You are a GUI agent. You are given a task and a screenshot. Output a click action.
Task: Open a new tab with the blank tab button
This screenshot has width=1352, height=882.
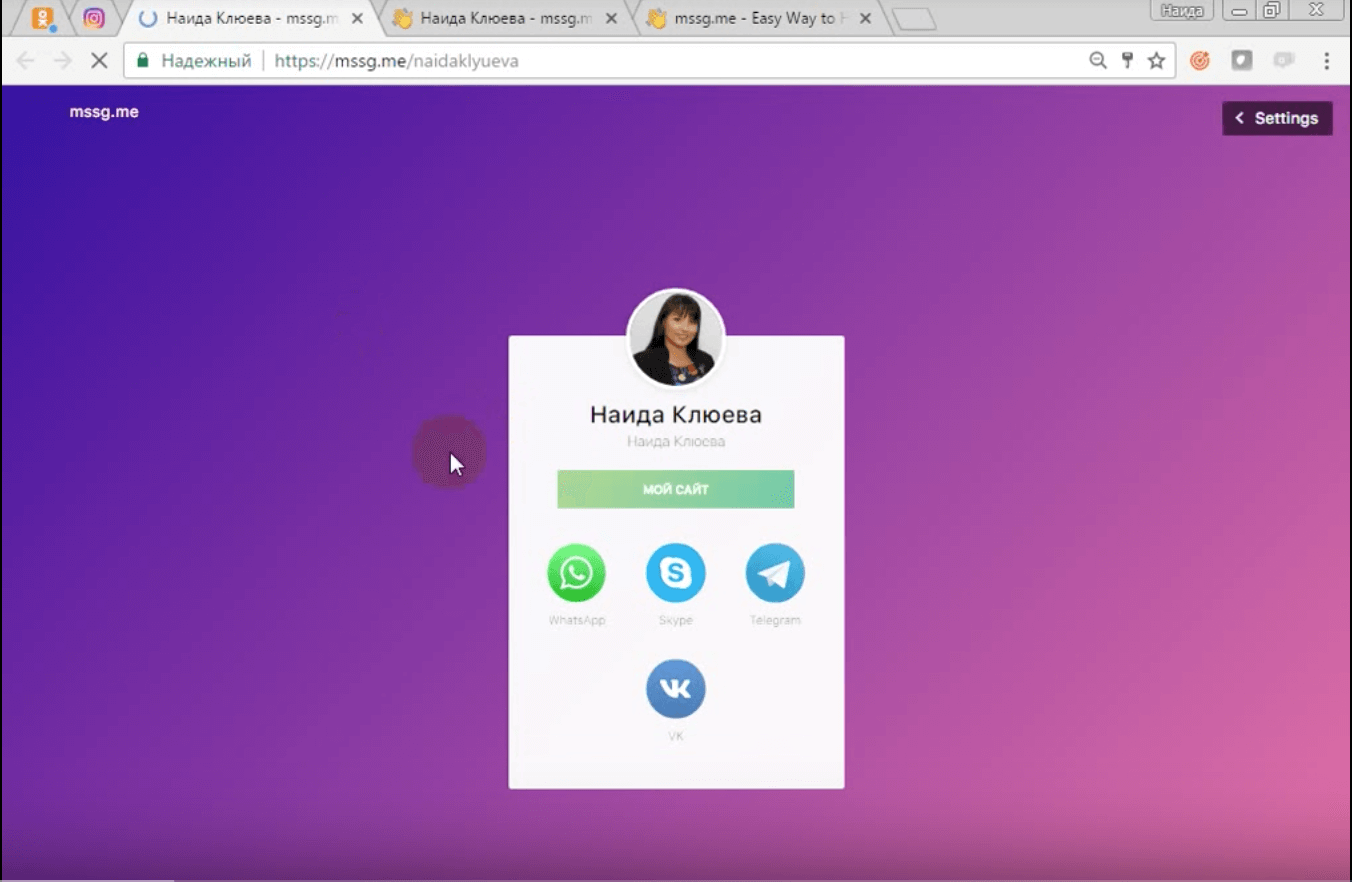point(913,19)
